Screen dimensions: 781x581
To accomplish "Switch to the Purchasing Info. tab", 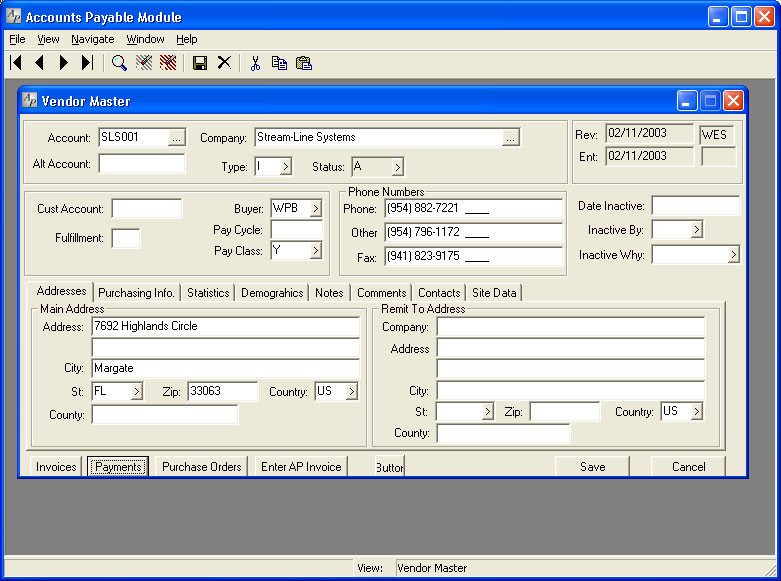I will pos(137,293).
